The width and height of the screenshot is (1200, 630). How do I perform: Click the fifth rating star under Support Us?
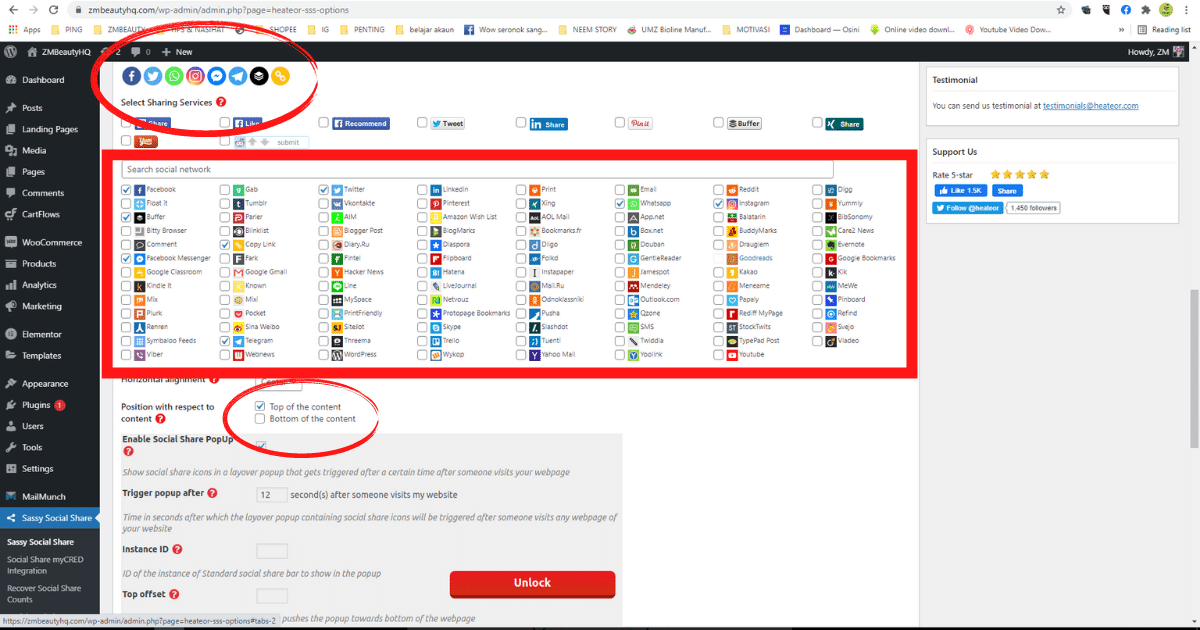click(x=1043, y=173)
